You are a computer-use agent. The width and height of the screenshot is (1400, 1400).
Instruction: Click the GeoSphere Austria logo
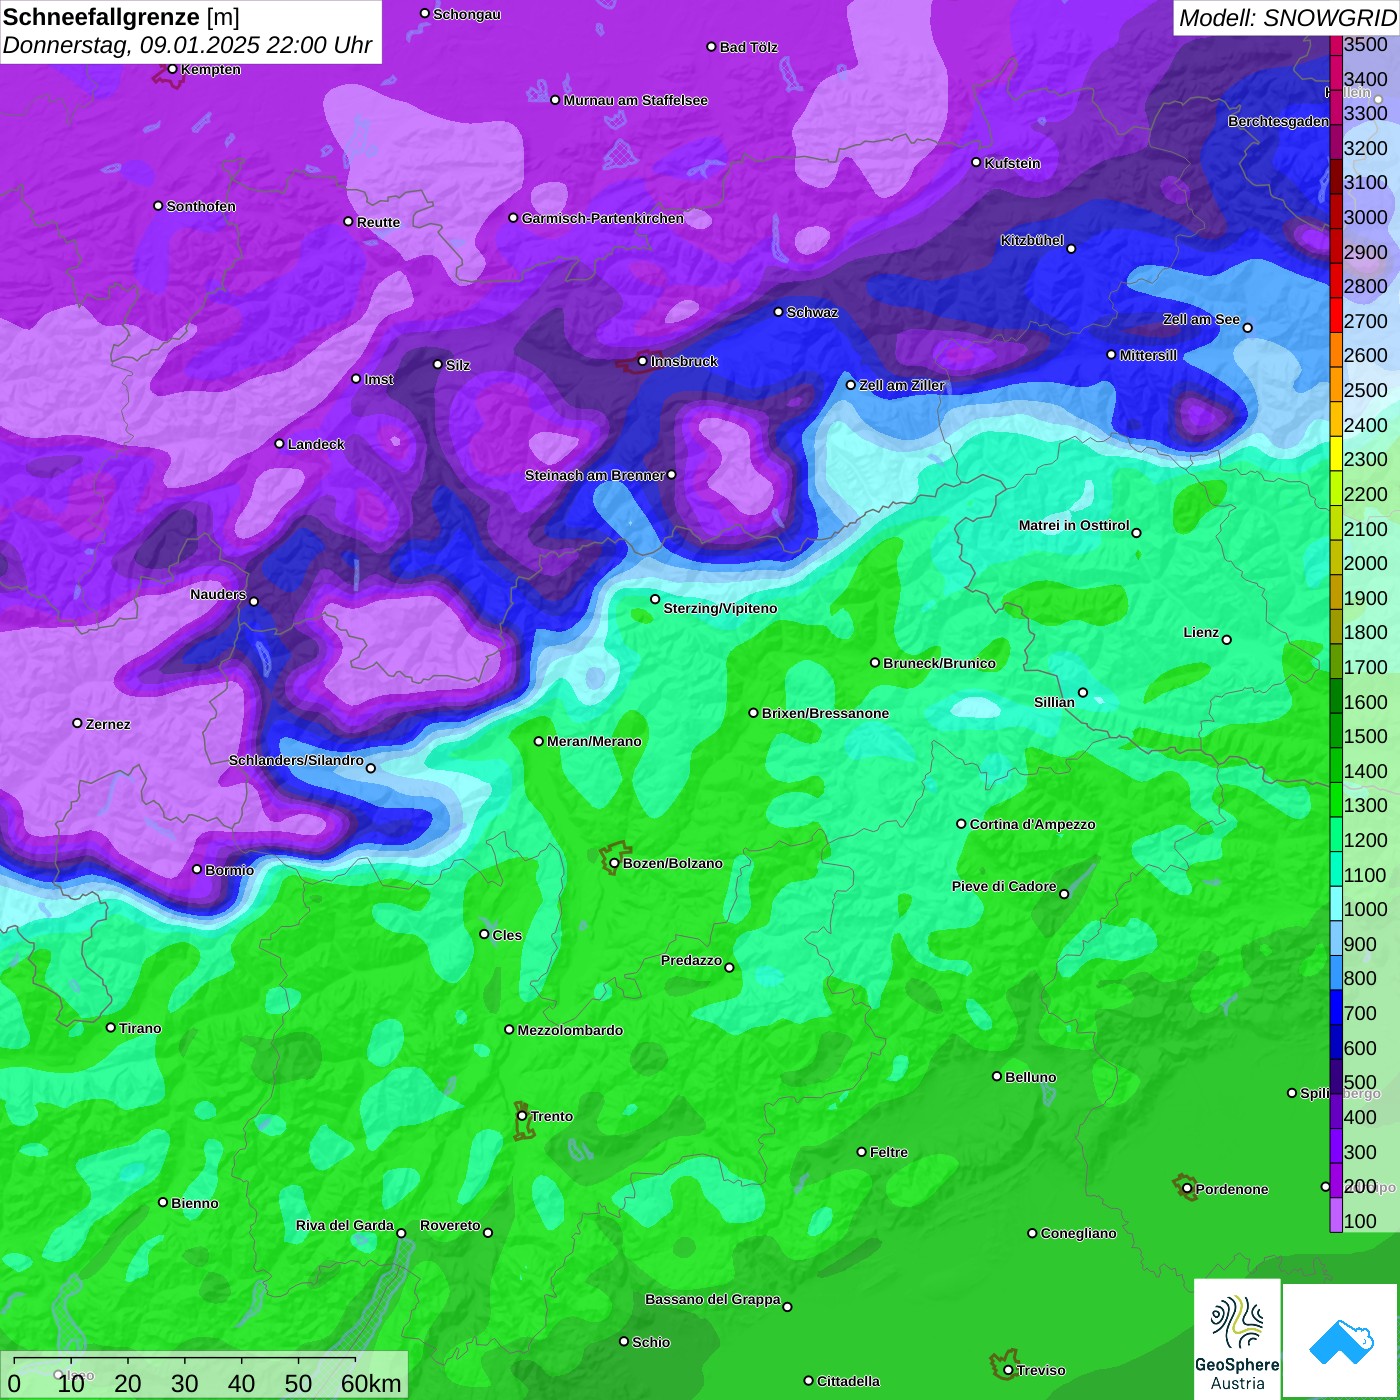(1237, 1338)
